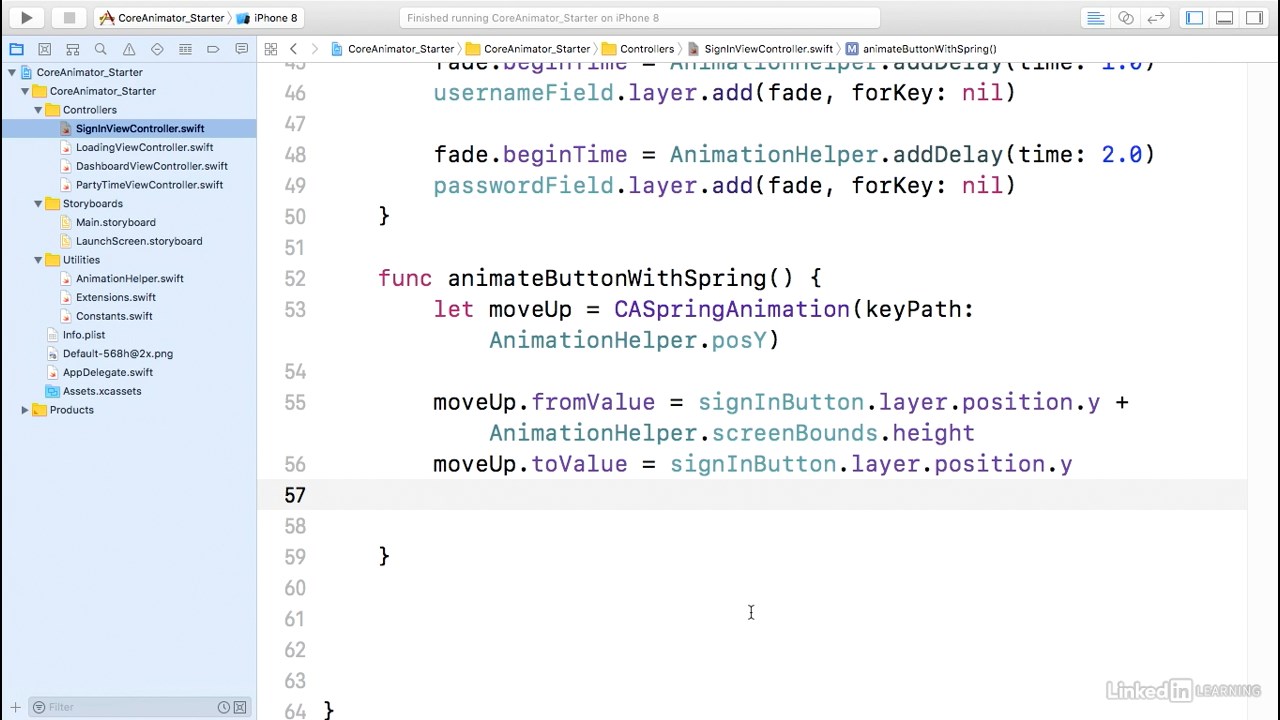Go back in editor history
Image resolution: width=1280 pixels, height=720 pixels.
[x=293, y=49]
